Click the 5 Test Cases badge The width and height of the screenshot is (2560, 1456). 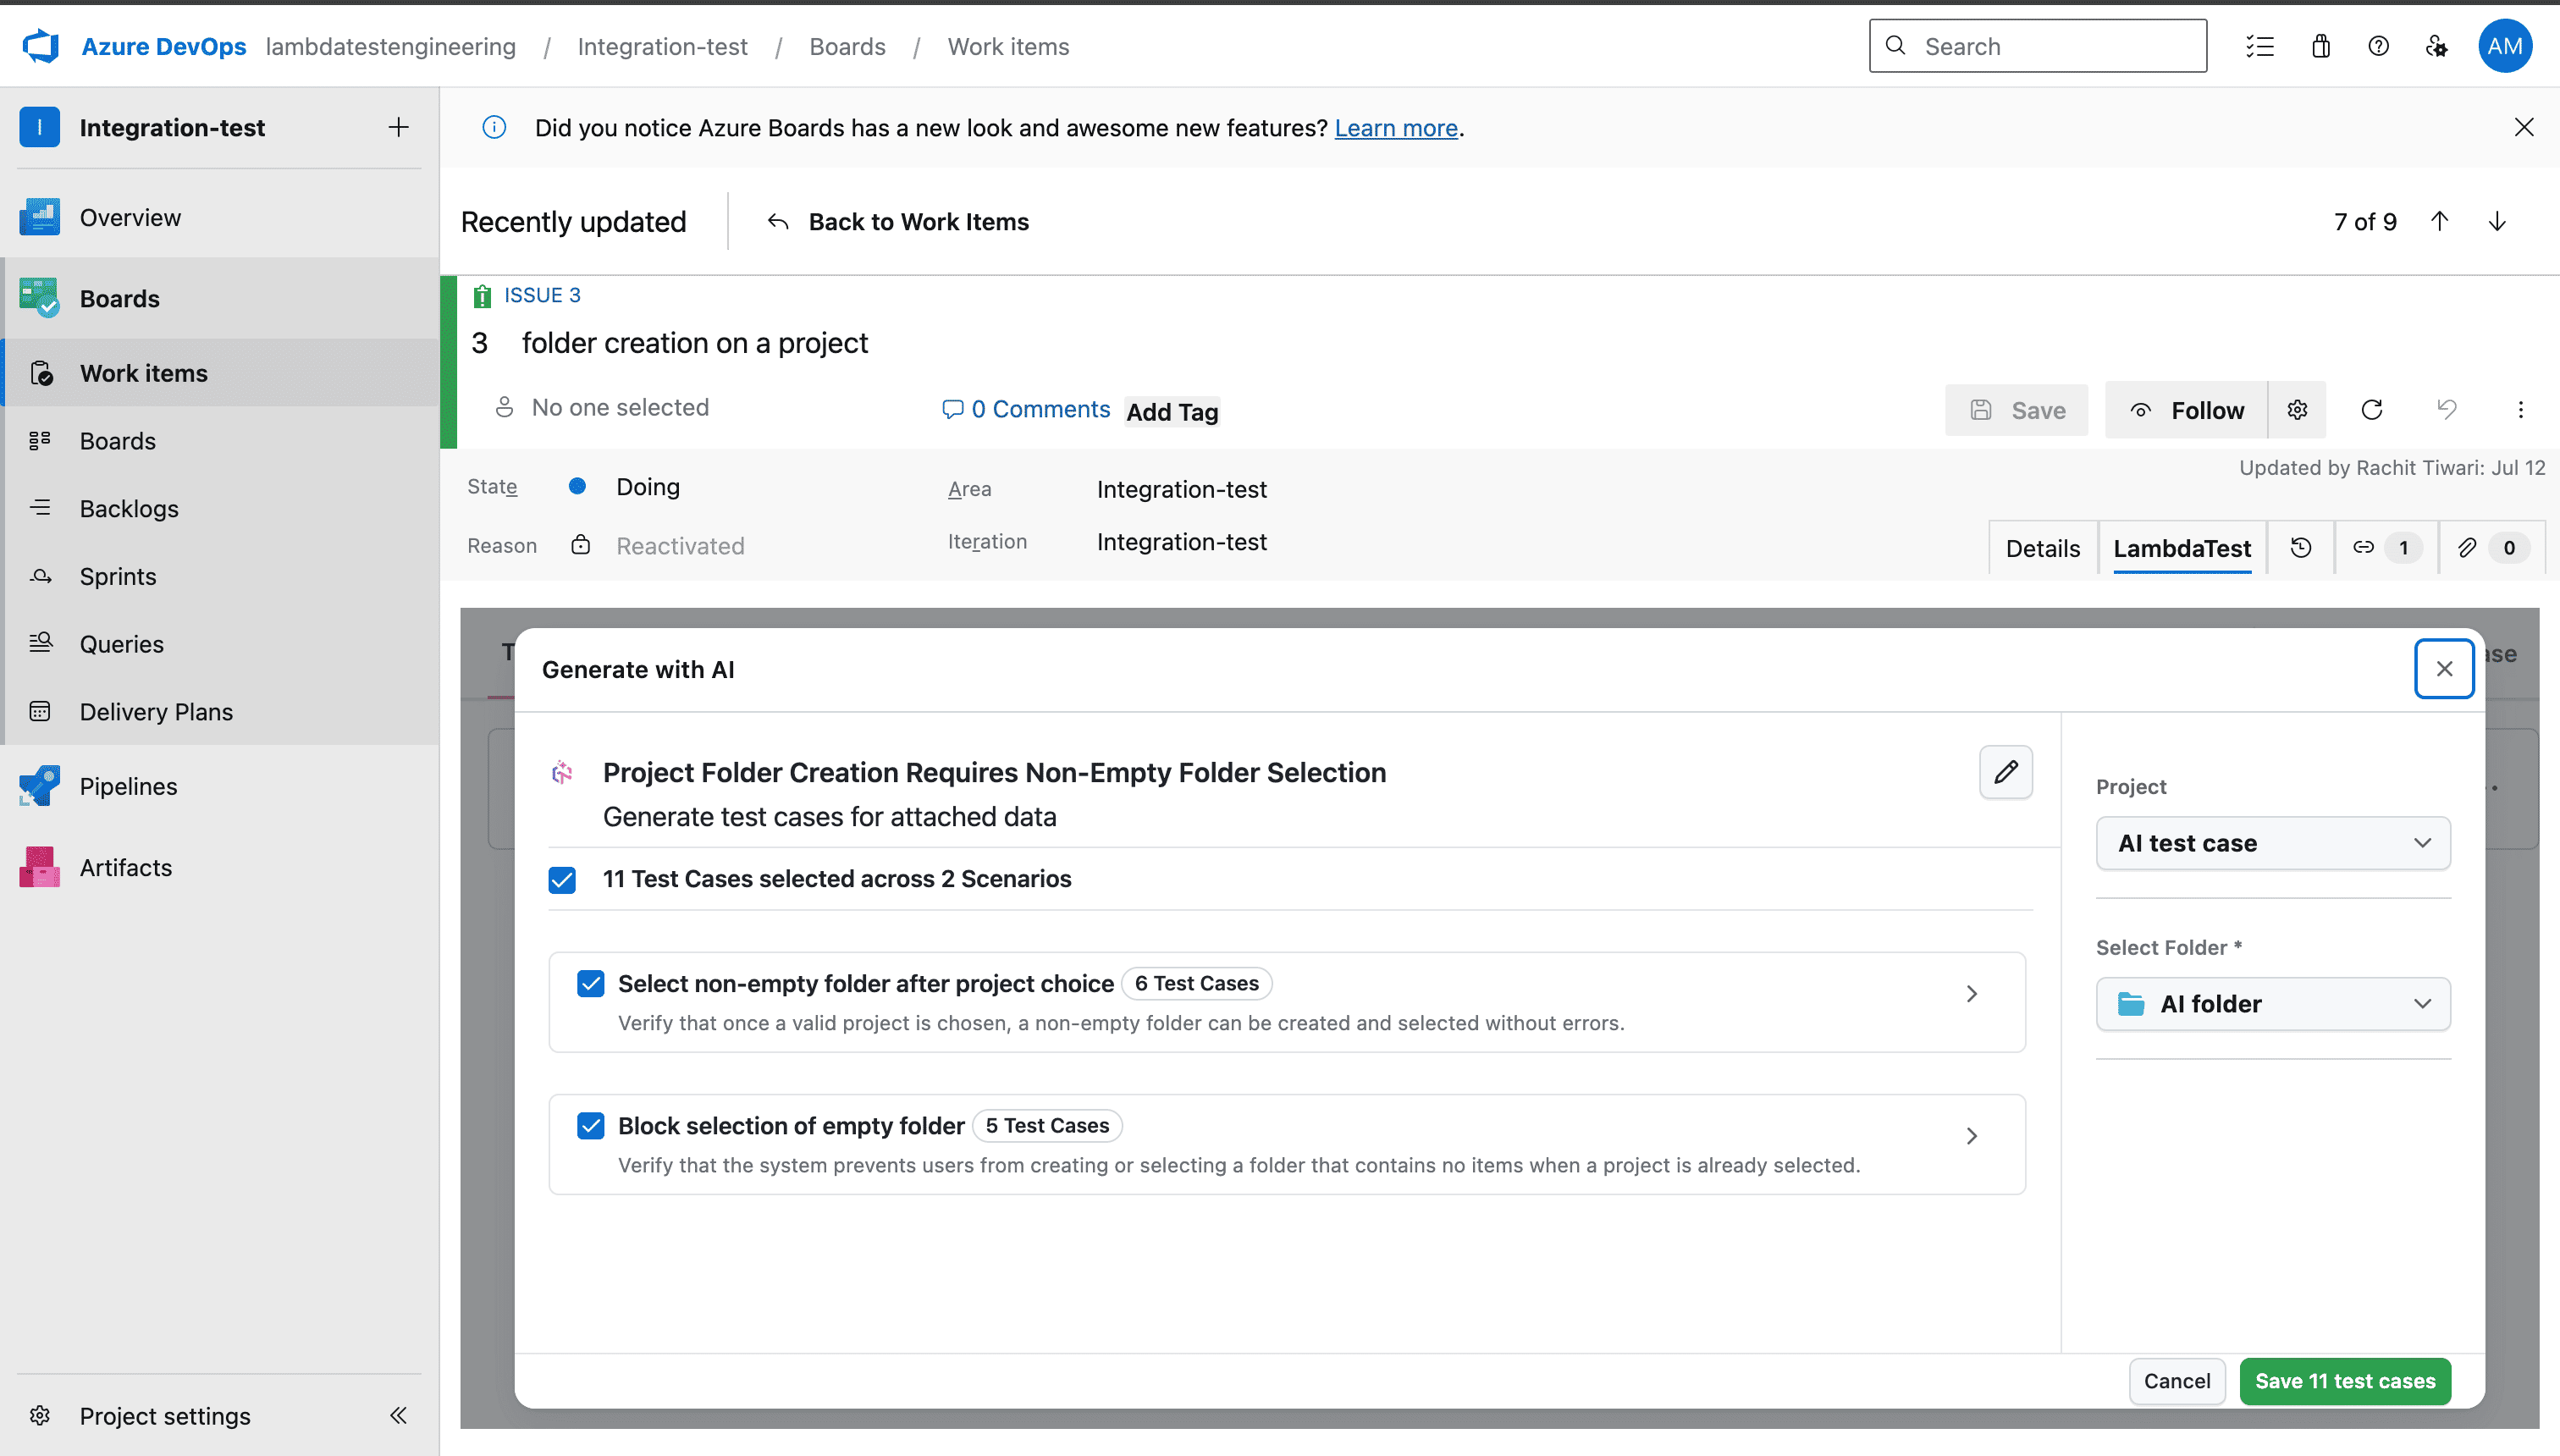pyautogui.click(x=1047, y=1125)
